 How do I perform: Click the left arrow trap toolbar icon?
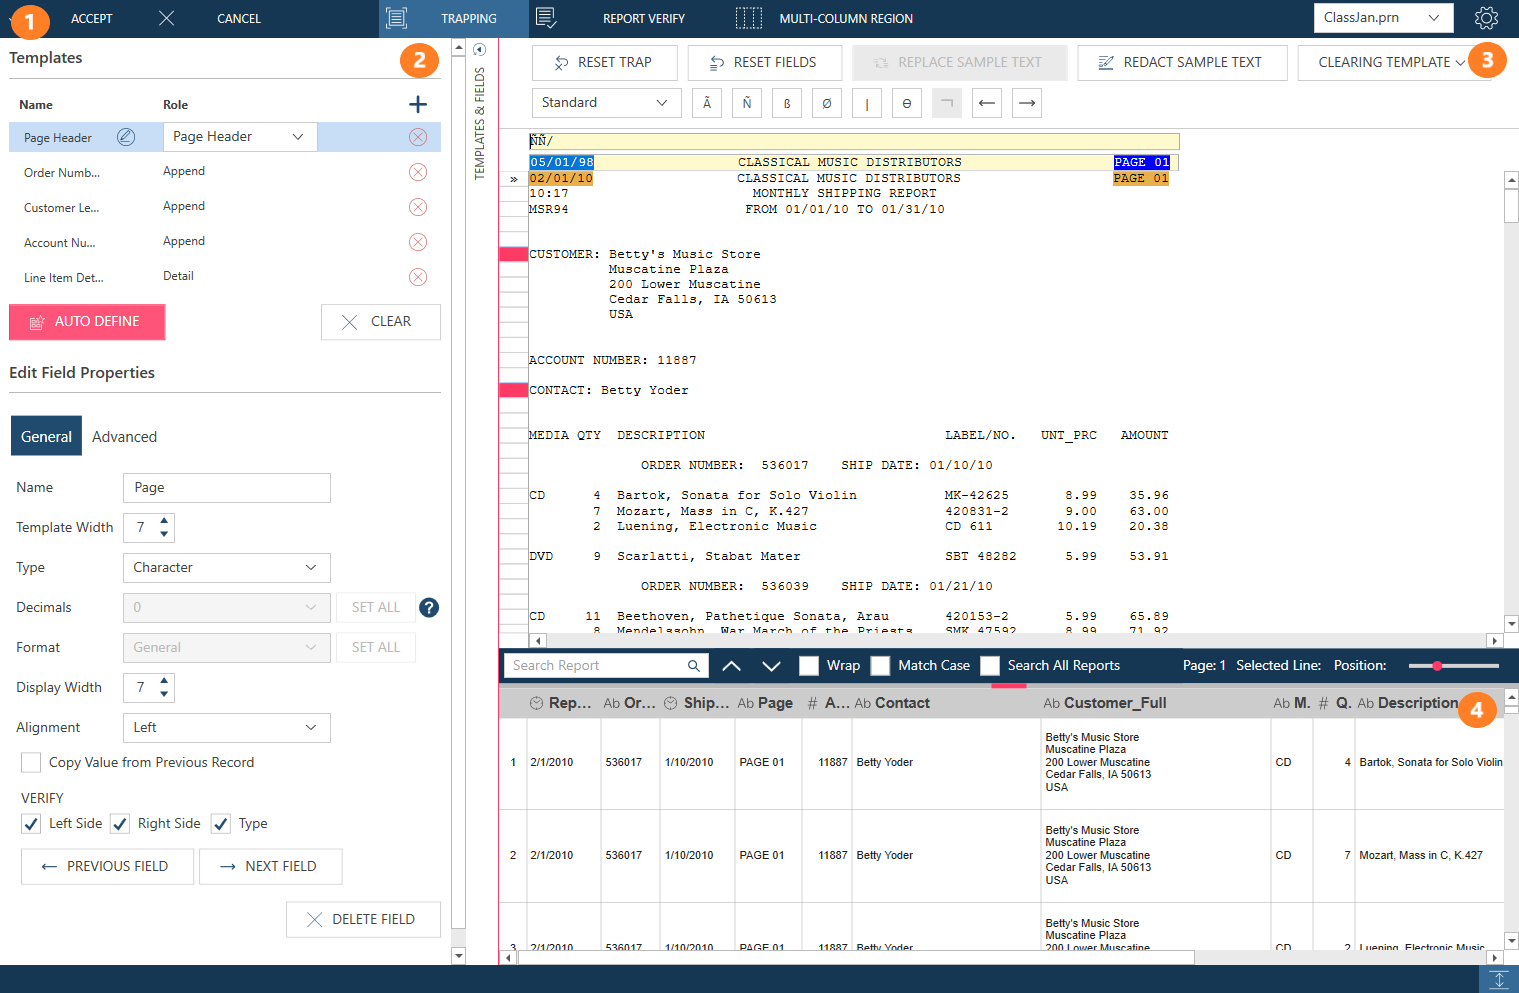coord(987,103)
